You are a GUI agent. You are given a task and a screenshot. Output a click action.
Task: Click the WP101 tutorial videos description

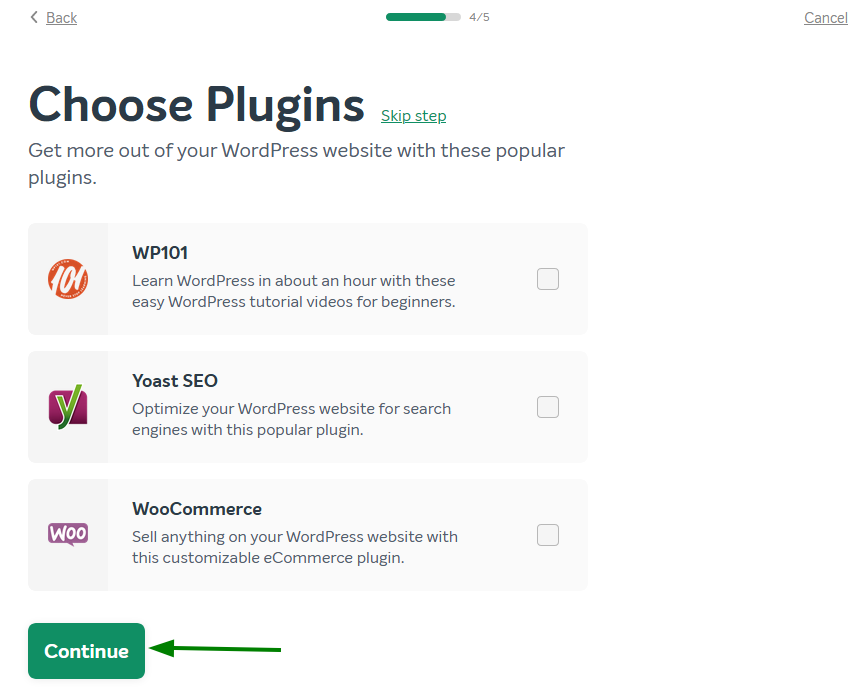[x=294, y=291]
